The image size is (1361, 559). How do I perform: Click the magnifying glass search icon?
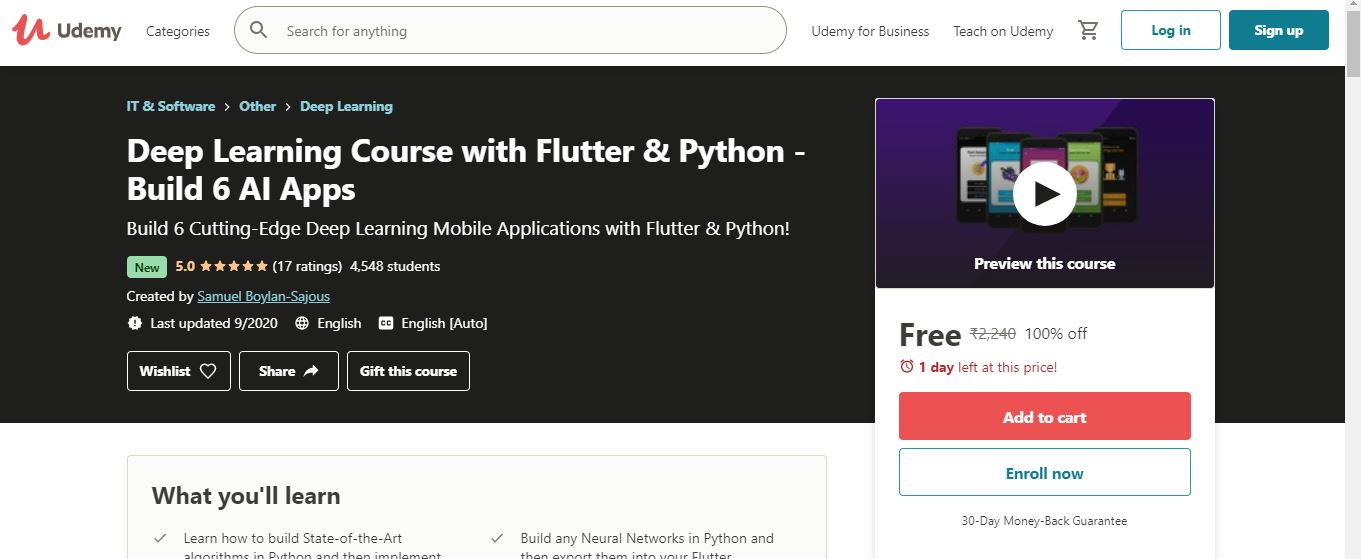259,30
